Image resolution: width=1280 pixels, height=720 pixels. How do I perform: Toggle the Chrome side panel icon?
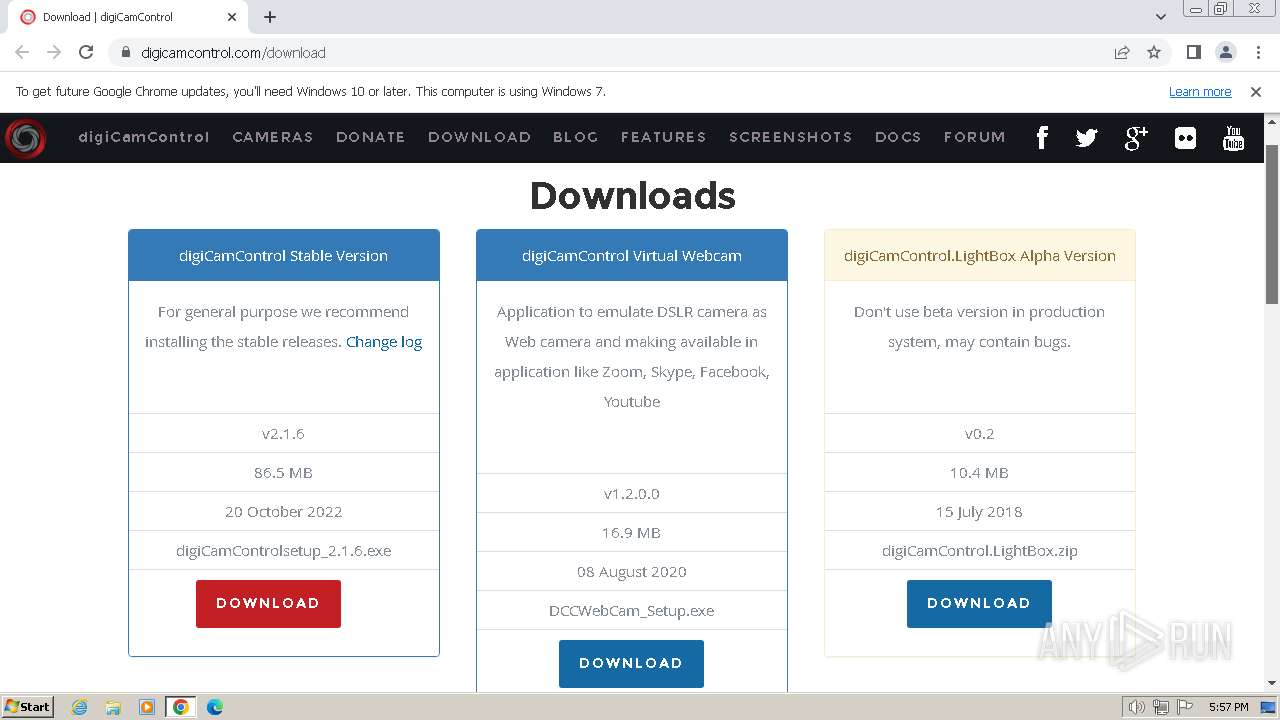point(1193,52)
